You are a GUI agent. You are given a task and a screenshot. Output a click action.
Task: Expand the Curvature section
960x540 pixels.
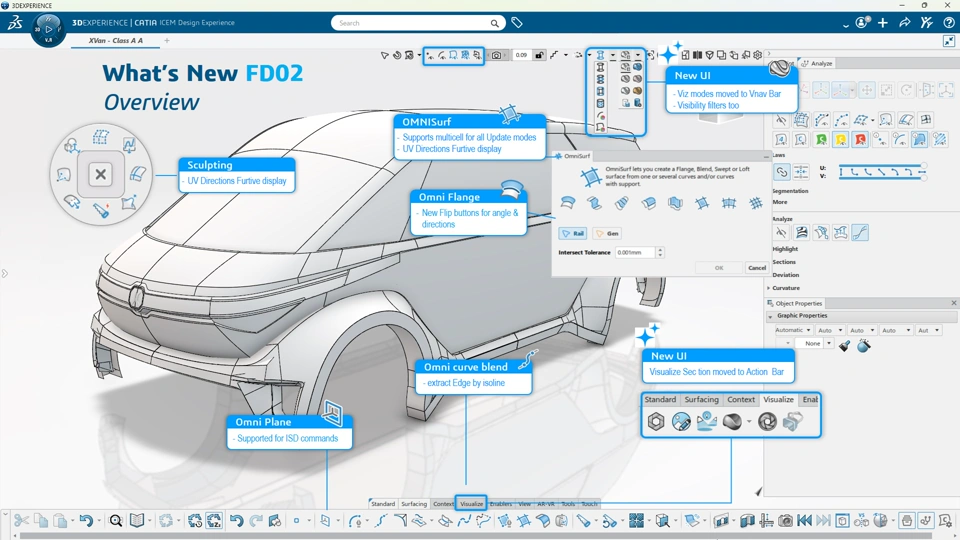tap(769, 288)
